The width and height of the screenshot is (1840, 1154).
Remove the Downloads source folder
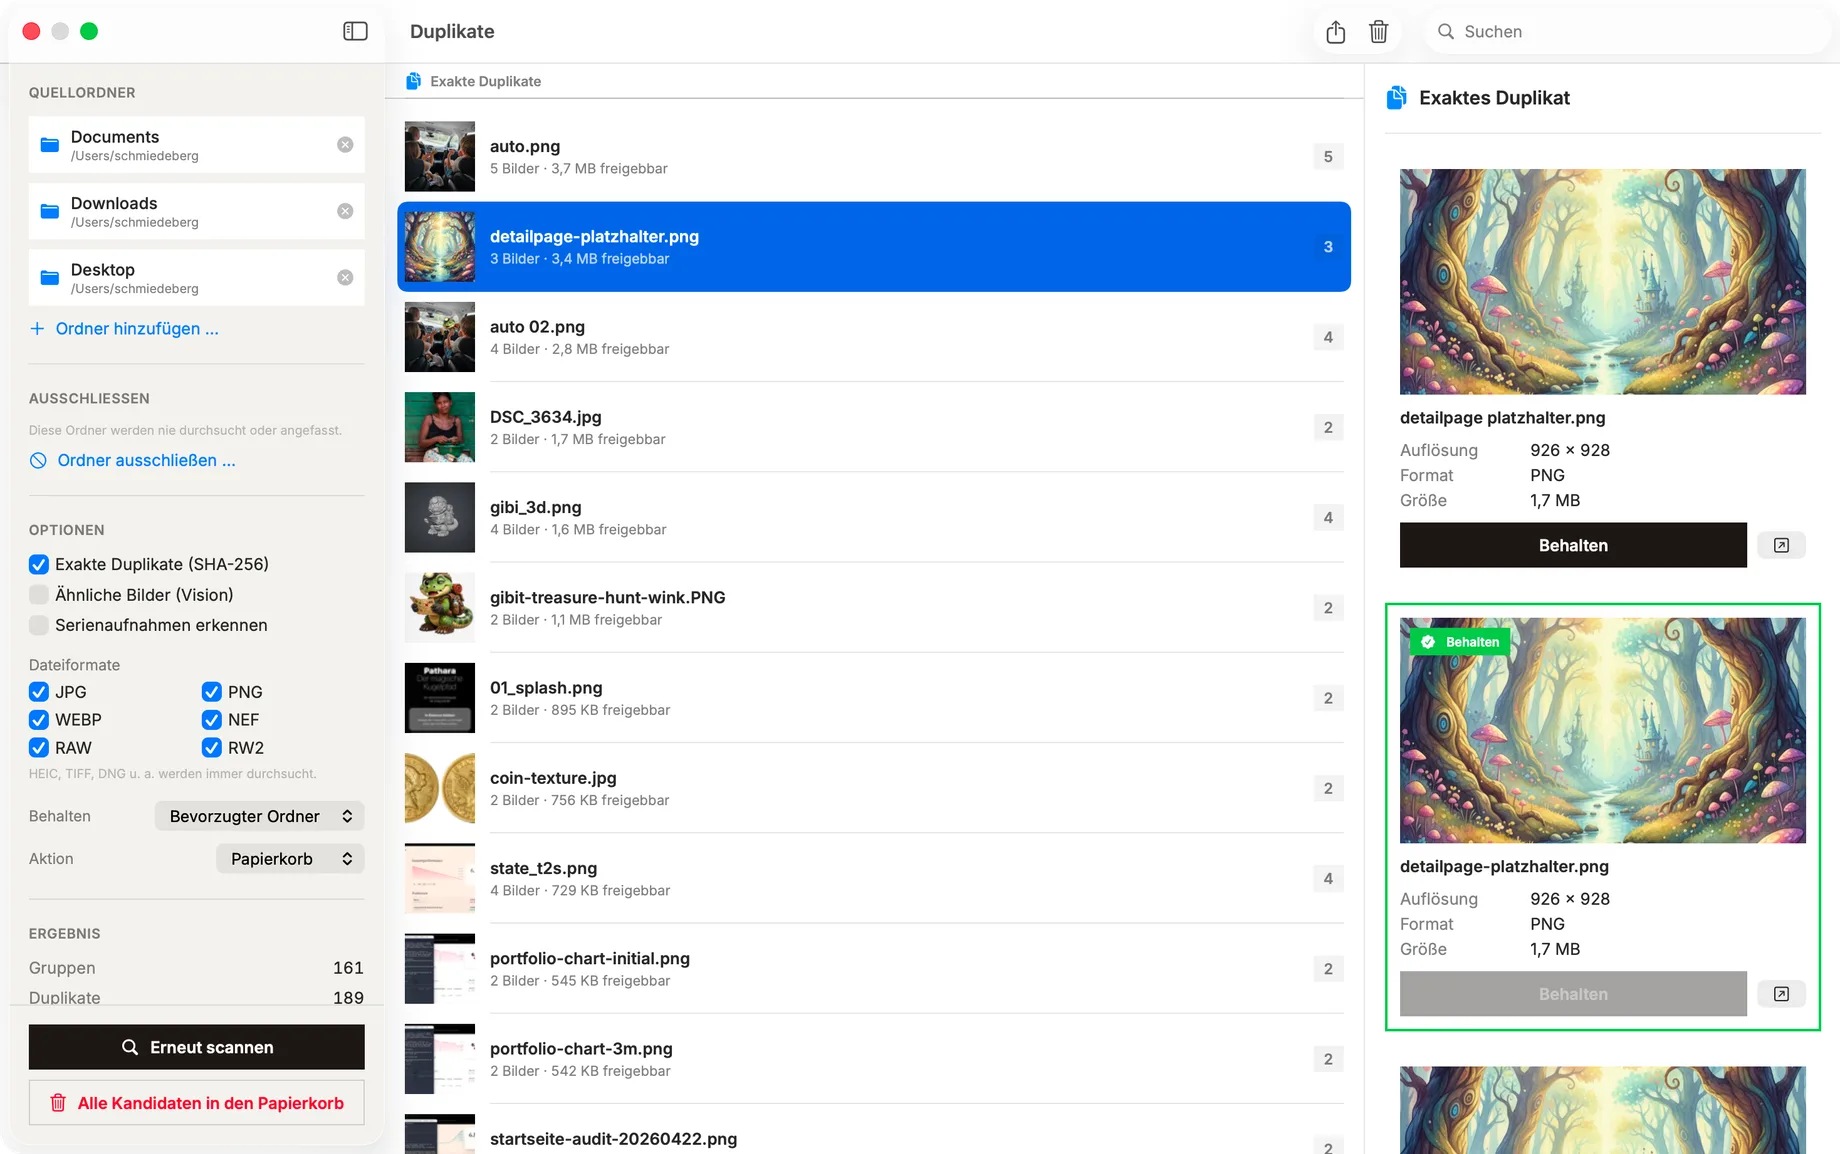pos(345,211)
